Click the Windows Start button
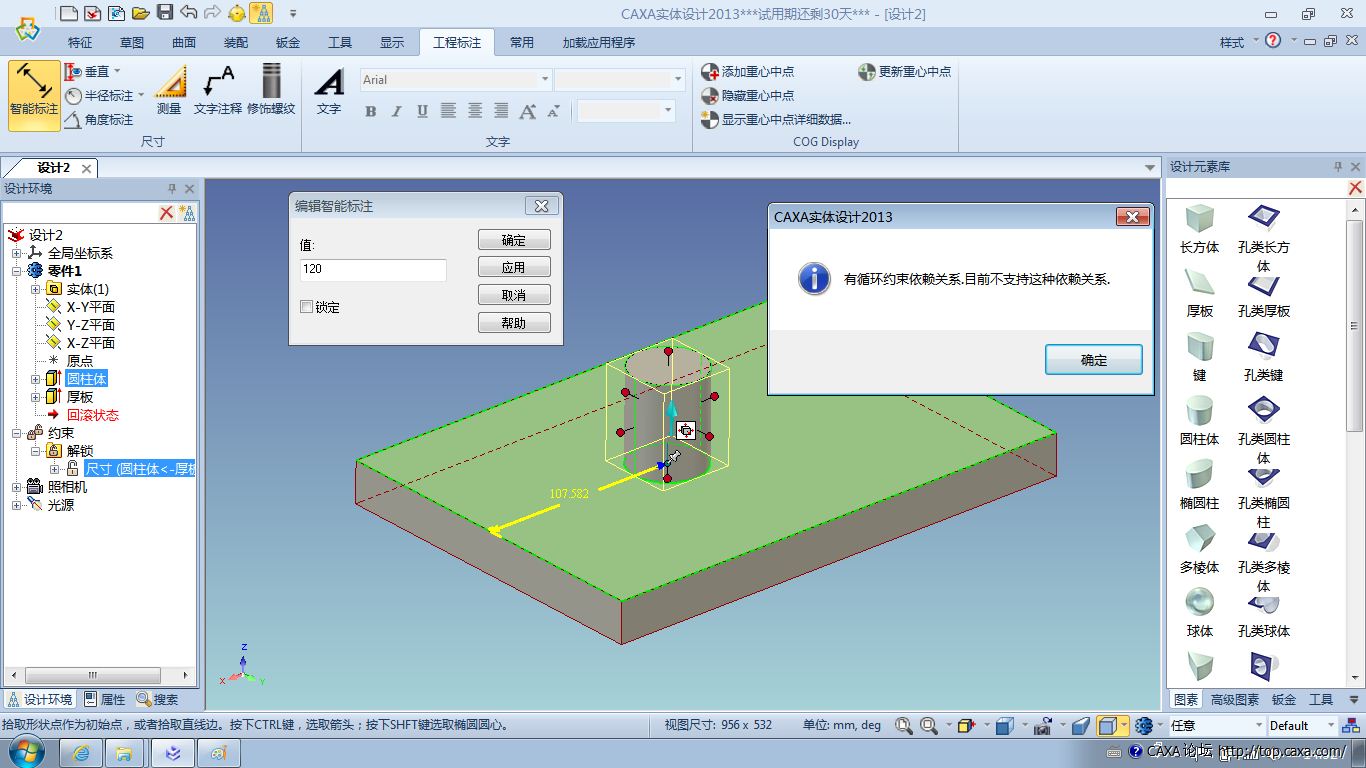Viewport: 1366px width, 768px height. [x=25, y=750]
